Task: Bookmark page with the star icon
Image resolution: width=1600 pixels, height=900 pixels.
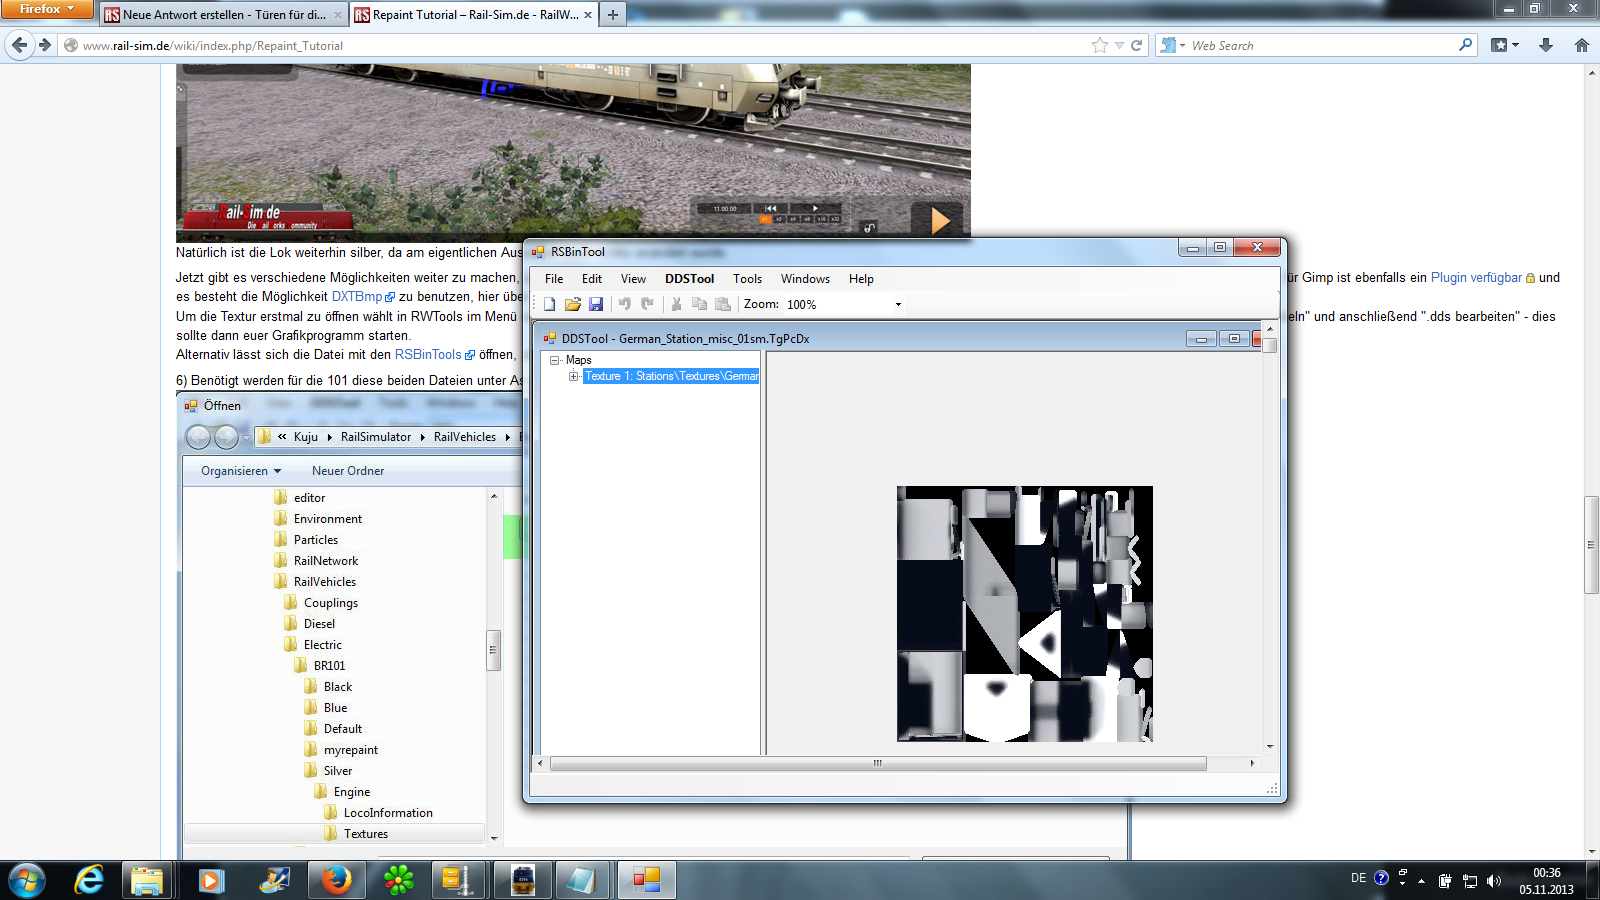Action: click(1100, 45)
